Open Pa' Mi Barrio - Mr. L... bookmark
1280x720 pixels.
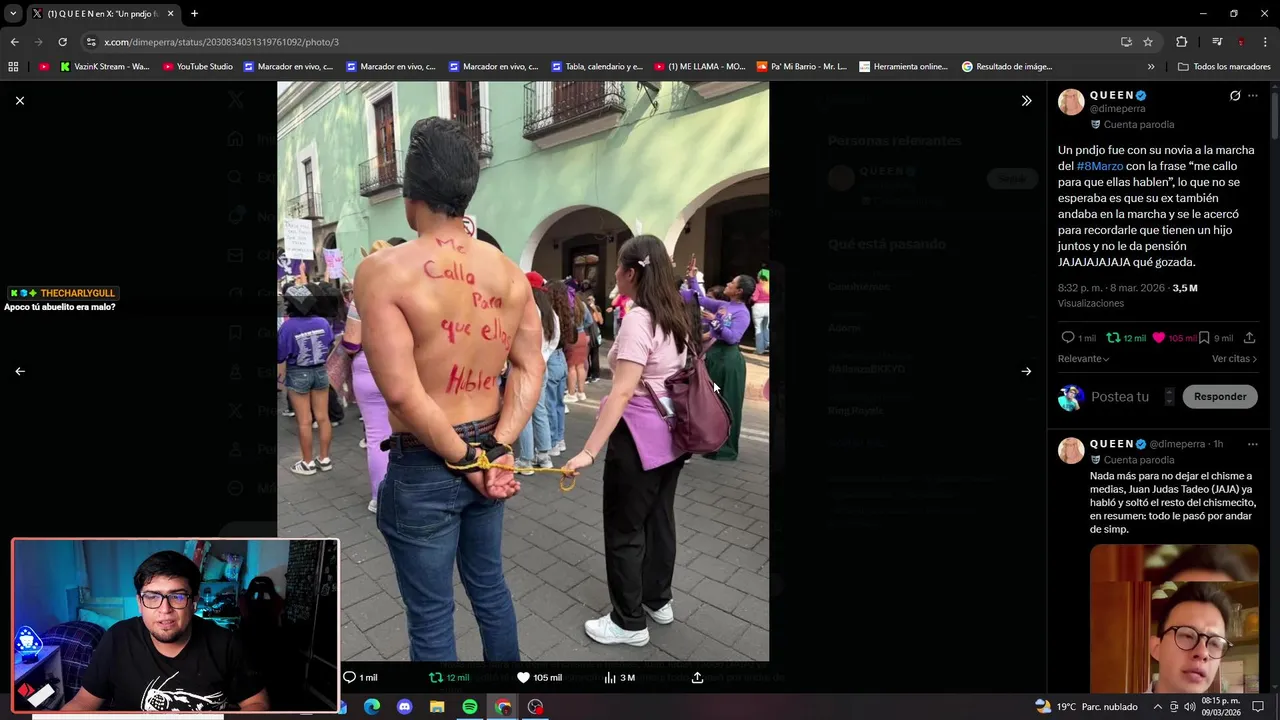(802, 67)
